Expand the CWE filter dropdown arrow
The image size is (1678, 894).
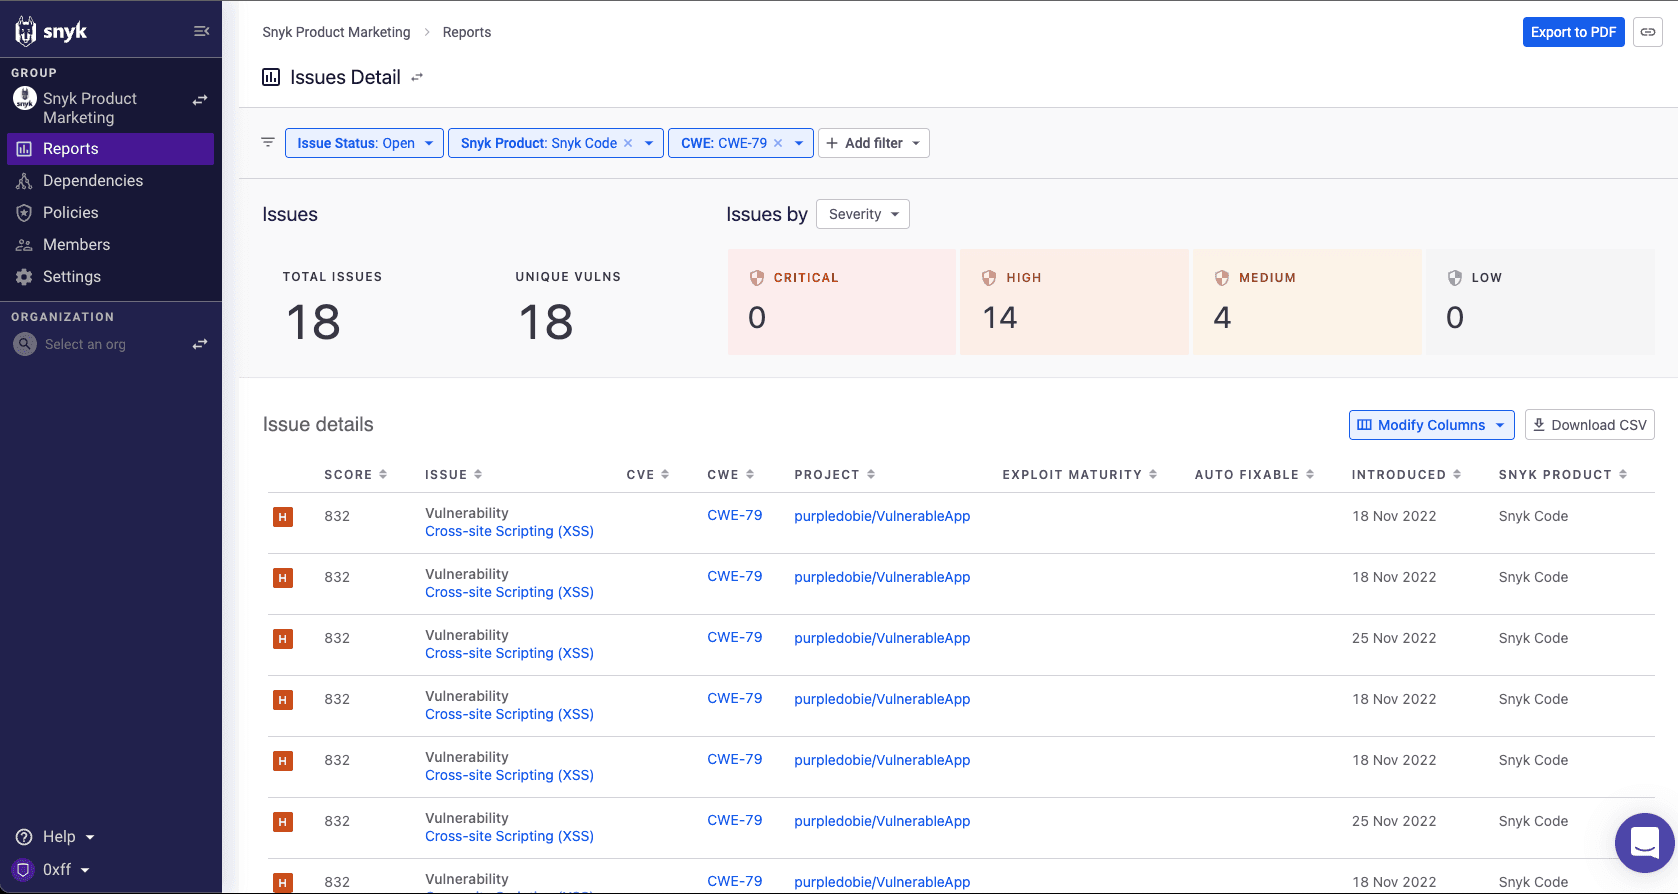799,143
